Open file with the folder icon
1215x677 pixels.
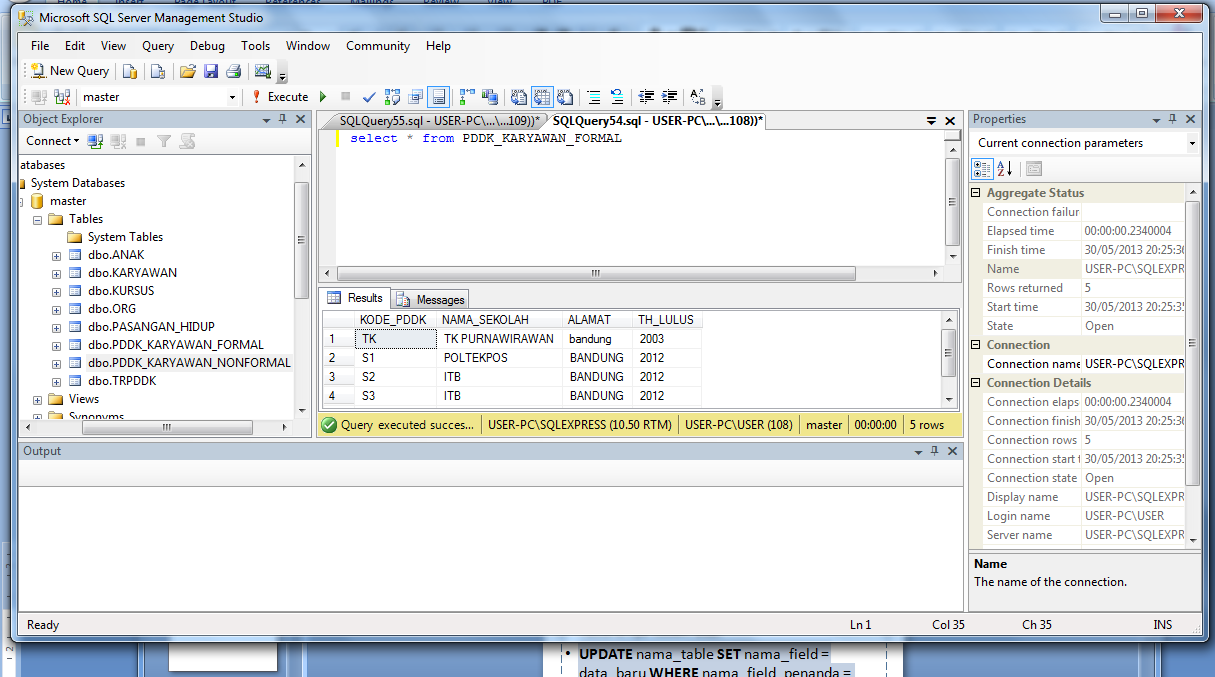(x=187, y=71)
